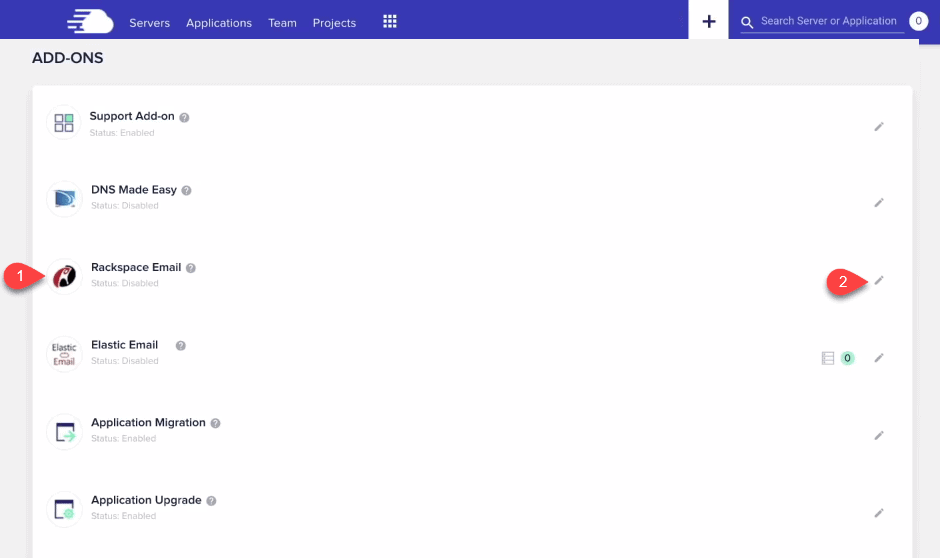This screenshot has height=558, width=940.
Task: Click the Elastic Email green count badge
Action: (x=847, y=358)
